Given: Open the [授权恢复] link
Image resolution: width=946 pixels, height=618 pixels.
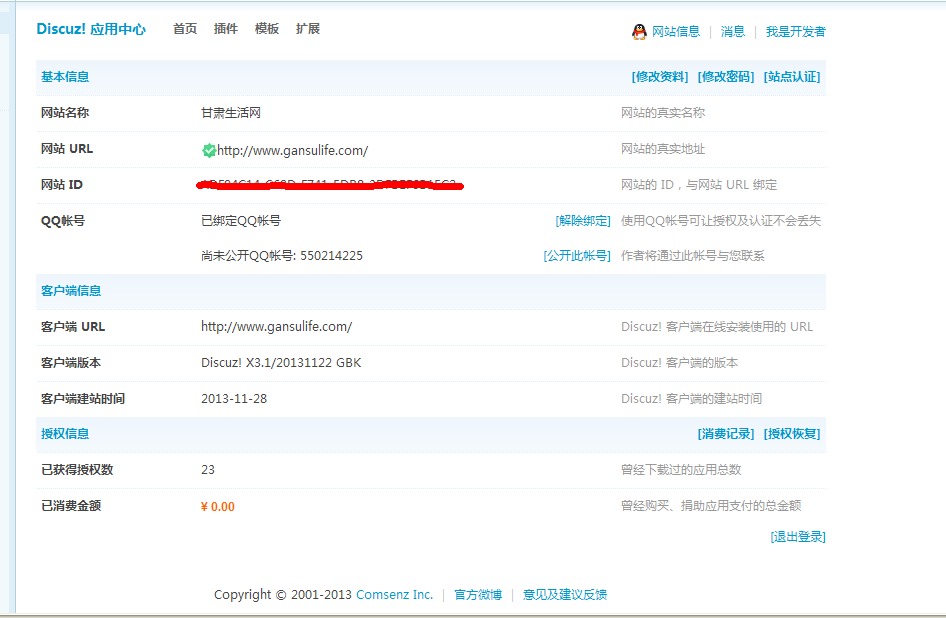Looking at the screenshot, I should click(x=792, y=434).
